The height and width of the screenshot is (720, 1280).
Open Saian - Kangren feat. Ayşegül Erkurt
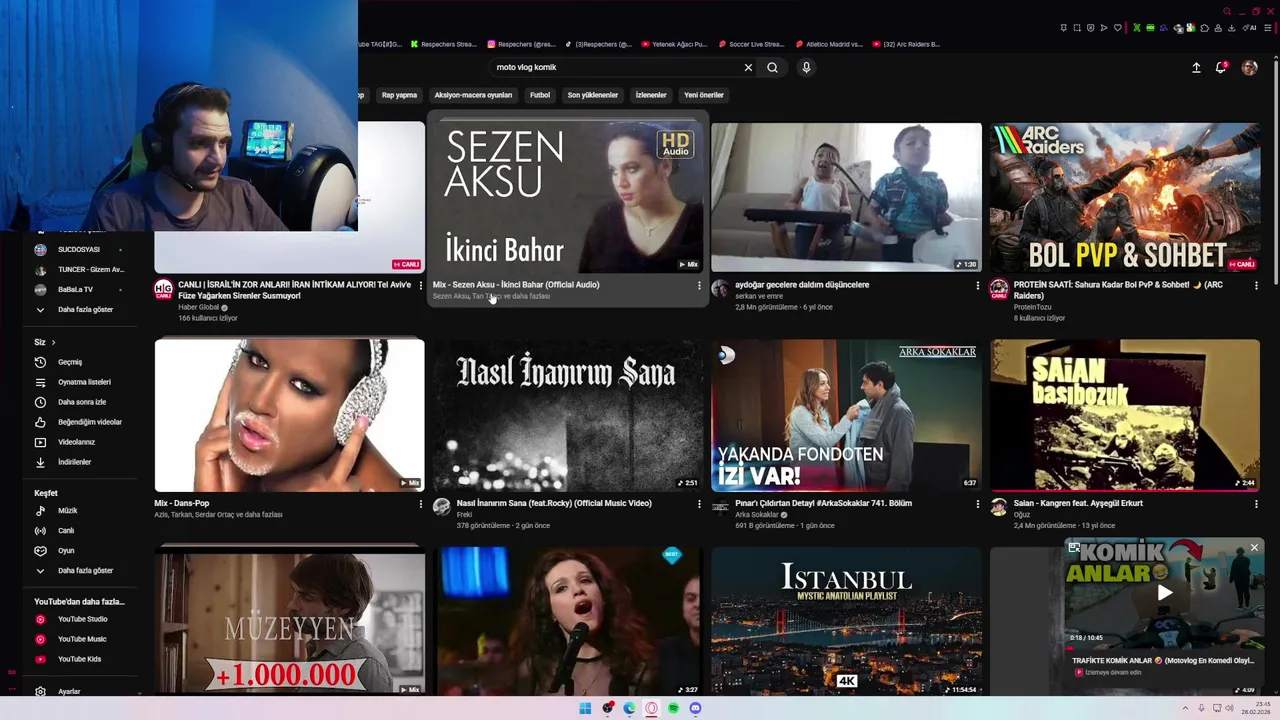[x=1078, y=503]
